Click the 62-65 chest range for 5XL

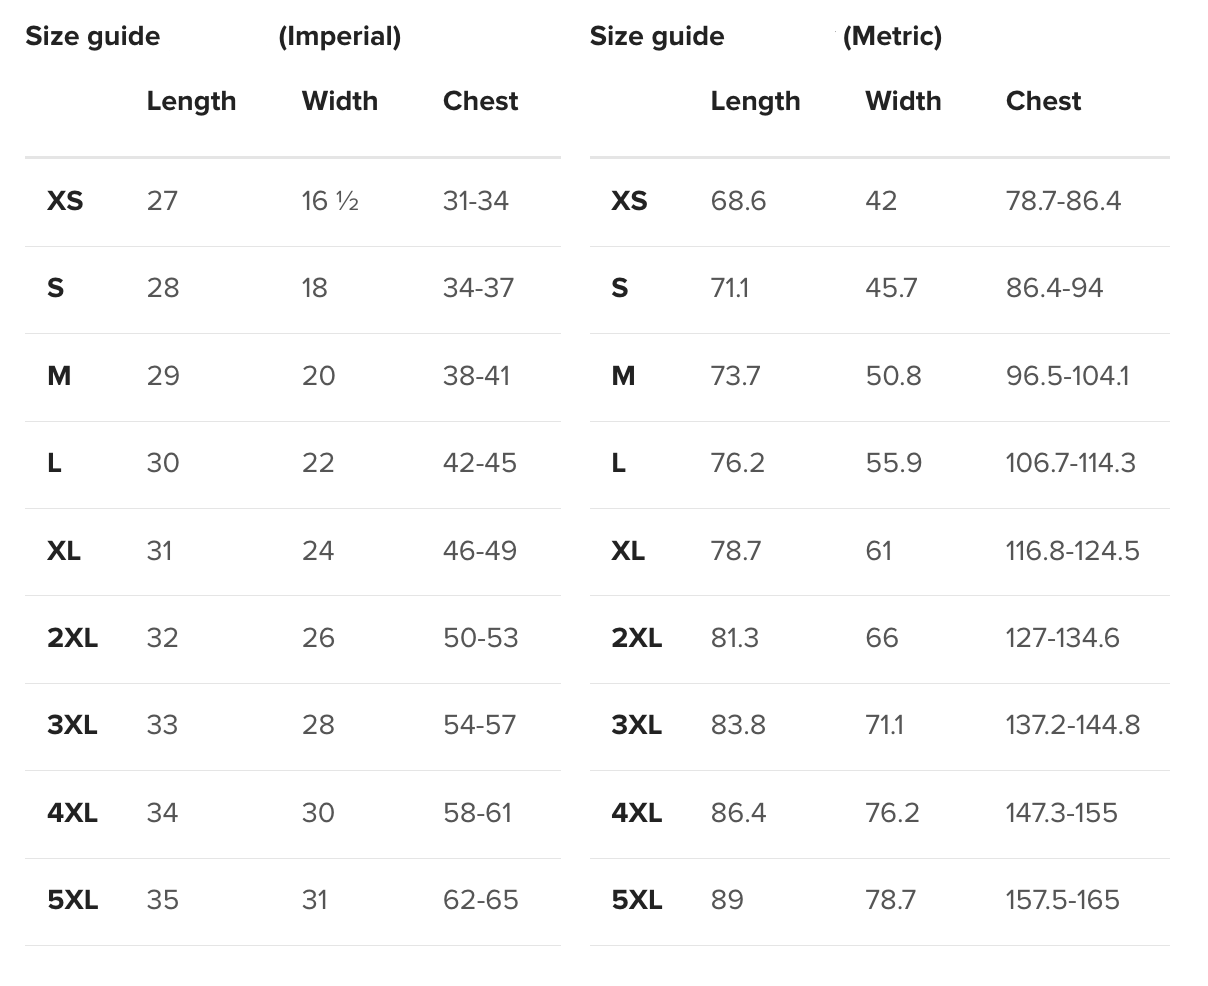[x=481, y=900]
